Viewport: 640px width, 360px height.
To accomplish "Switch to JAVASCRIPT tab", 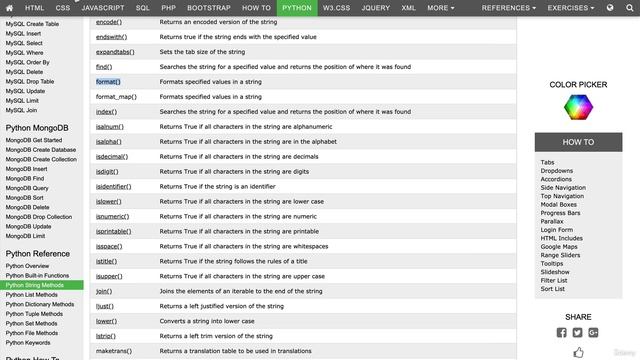I will pos(103,8).
